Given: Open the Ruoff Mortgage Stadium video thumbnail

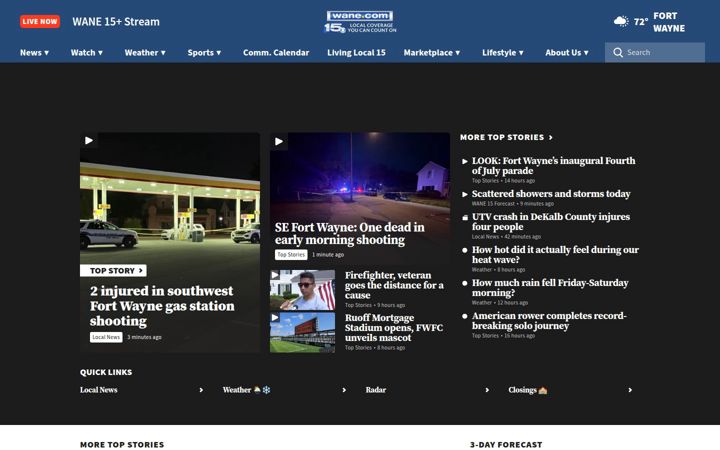Looking at the screenshot, I should click(303, 333).
